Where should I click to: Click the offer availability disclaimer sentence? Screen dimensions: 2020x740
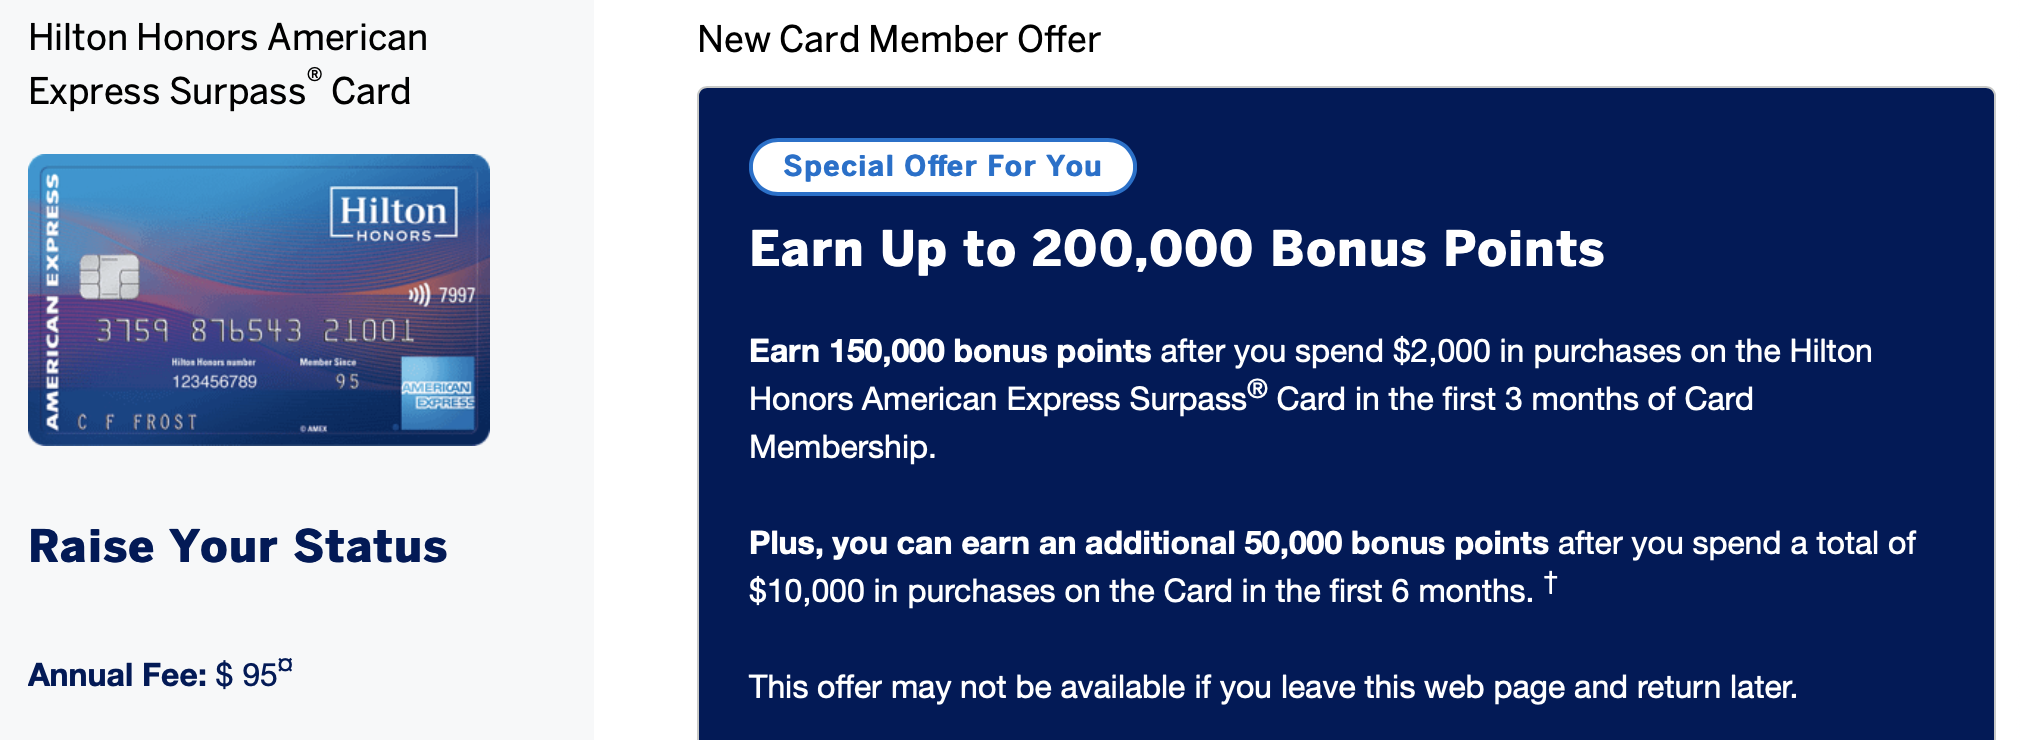tap(1273, 687)
